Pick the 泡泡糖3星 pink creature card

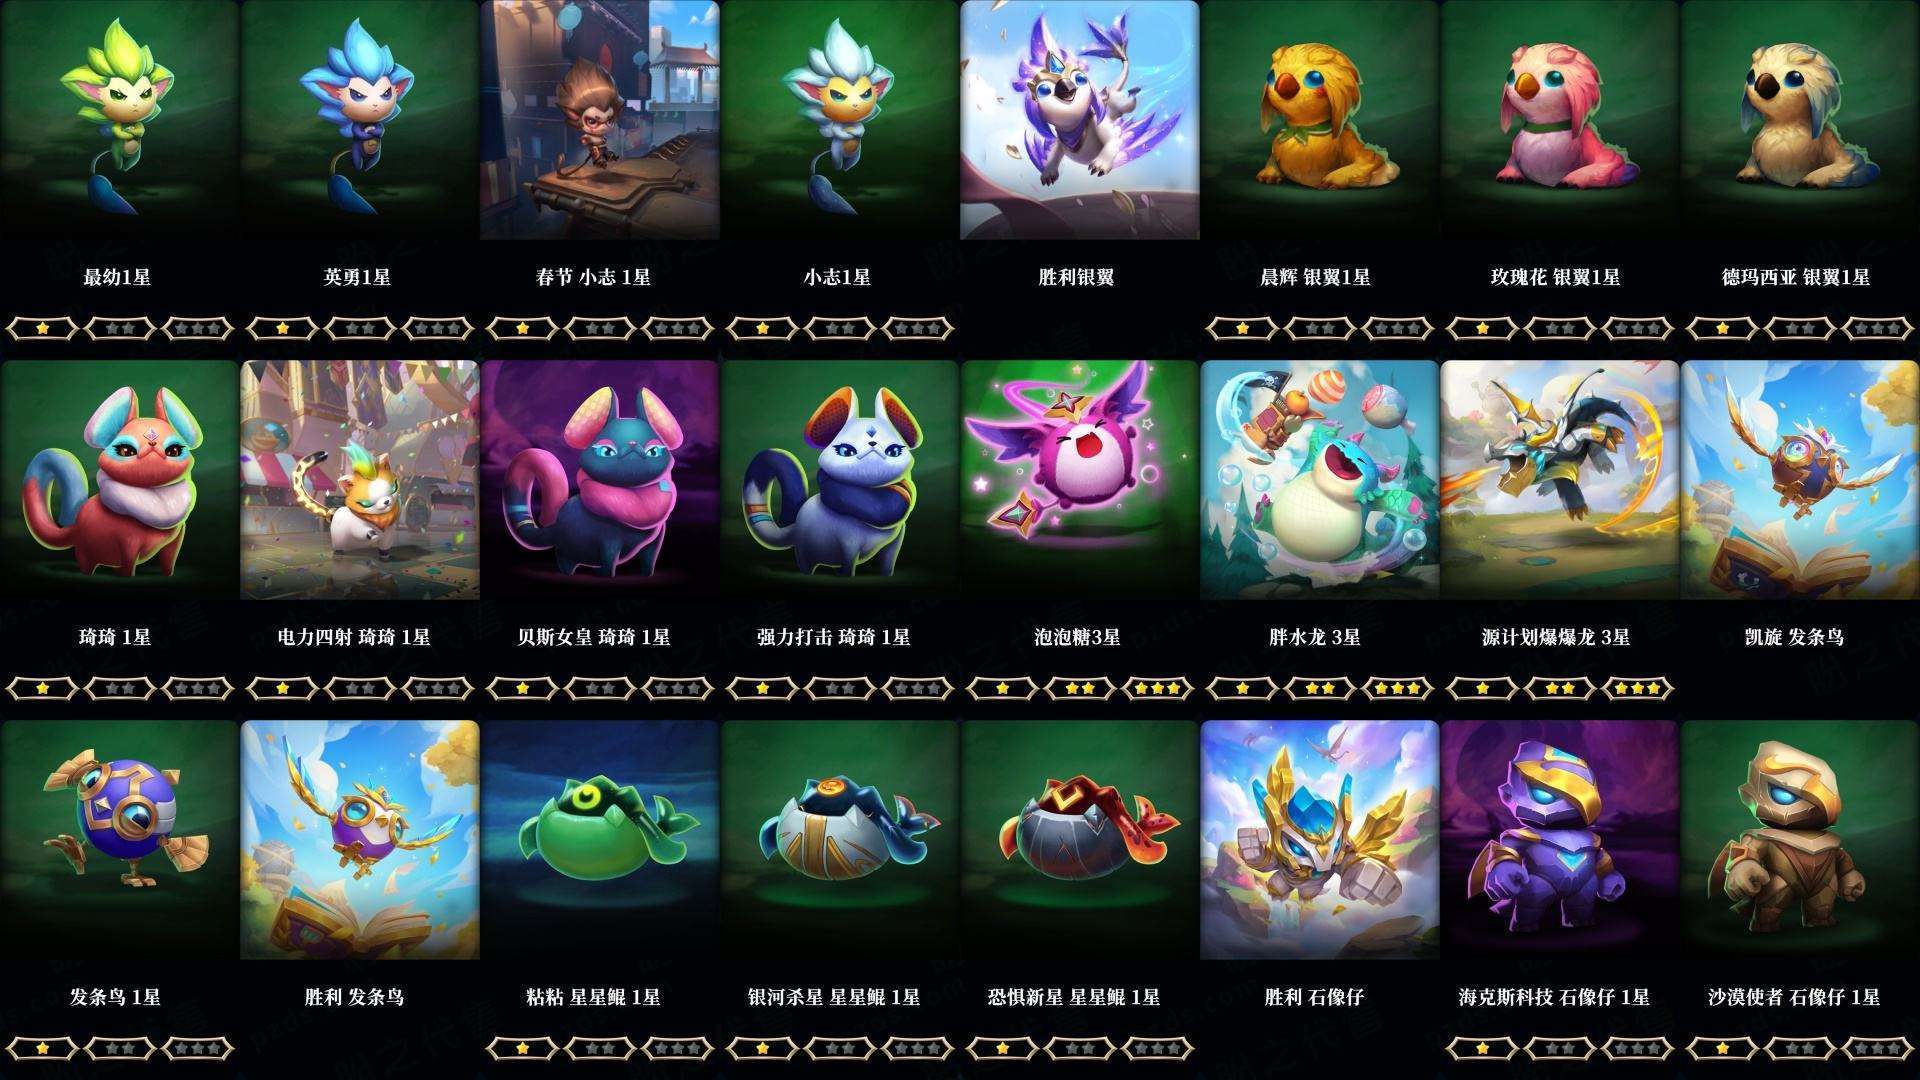tap(1080, 480)
